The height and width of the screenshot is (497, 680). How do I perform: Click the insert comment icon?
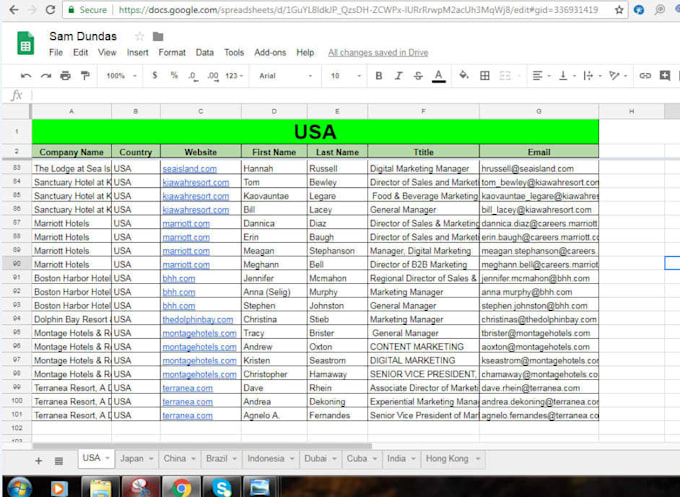[665, 75]
